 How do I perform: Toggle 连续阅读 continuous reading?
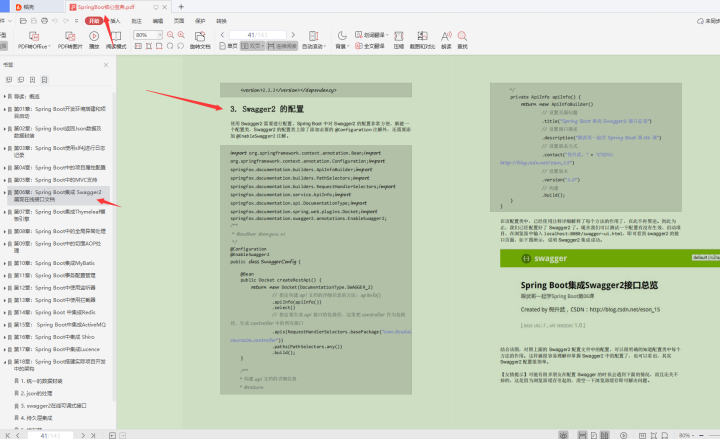click(x=282, y=46)
